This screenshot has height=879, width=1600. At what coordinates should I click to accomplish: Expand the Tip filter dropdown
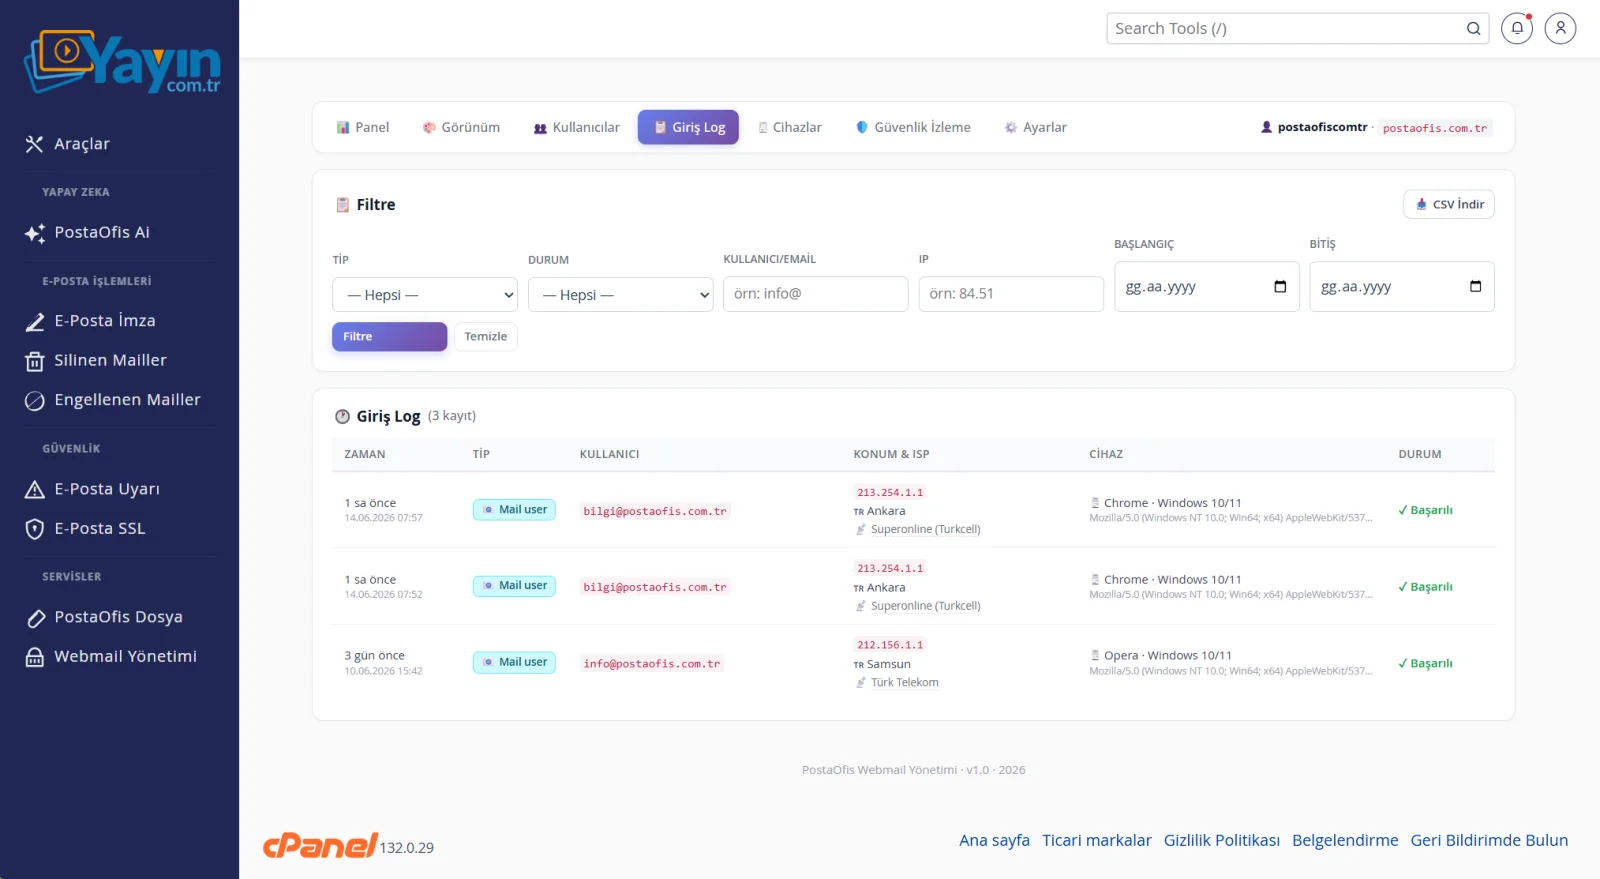(425, 295)
